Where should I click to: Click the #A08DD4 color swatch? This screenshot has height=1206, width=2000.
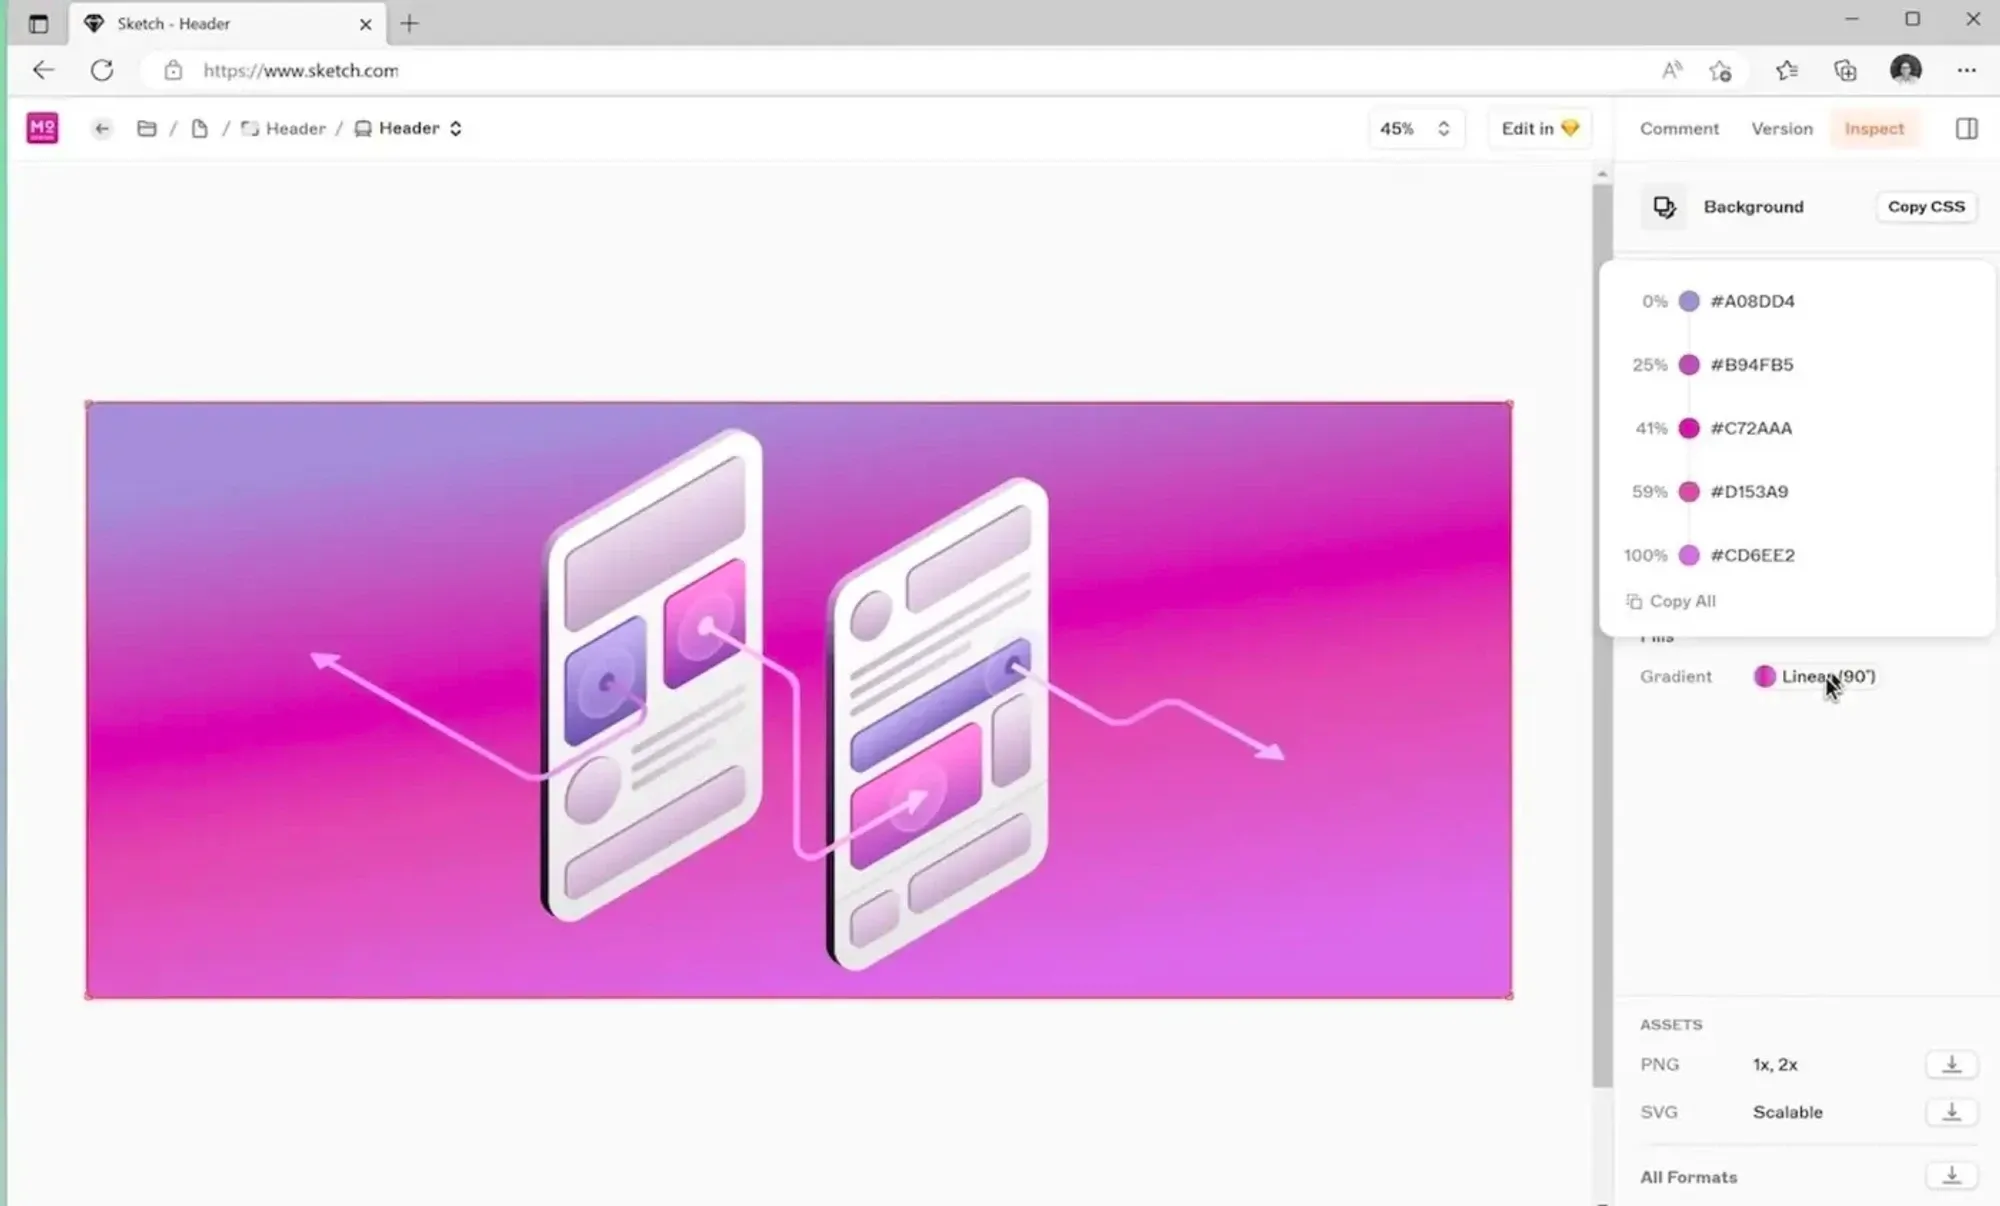tap(1689, 301)
